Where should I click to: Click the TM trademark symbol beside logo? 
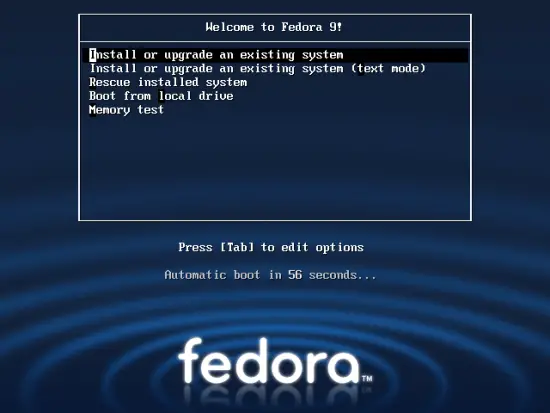tap(367, 379)
